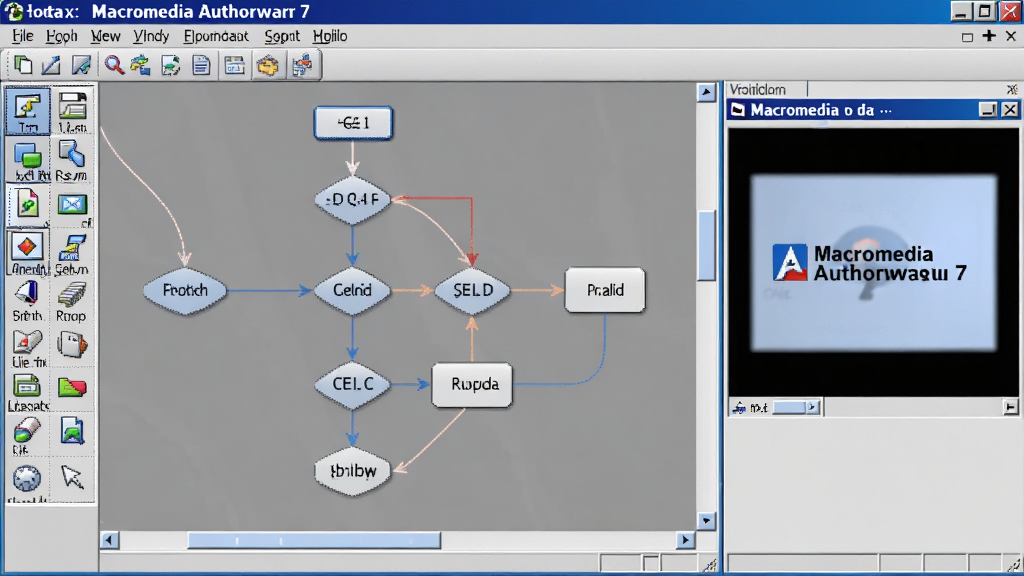
Task: Click the blue slider below the preview
Action: click(790, 408)
